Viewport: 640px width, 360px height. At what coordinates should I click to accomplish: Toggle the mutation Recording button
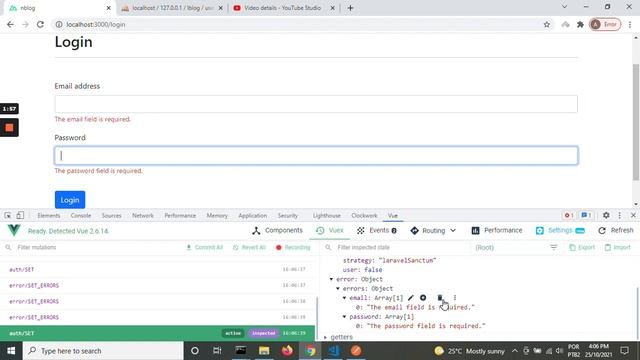(x=293, y=247)
